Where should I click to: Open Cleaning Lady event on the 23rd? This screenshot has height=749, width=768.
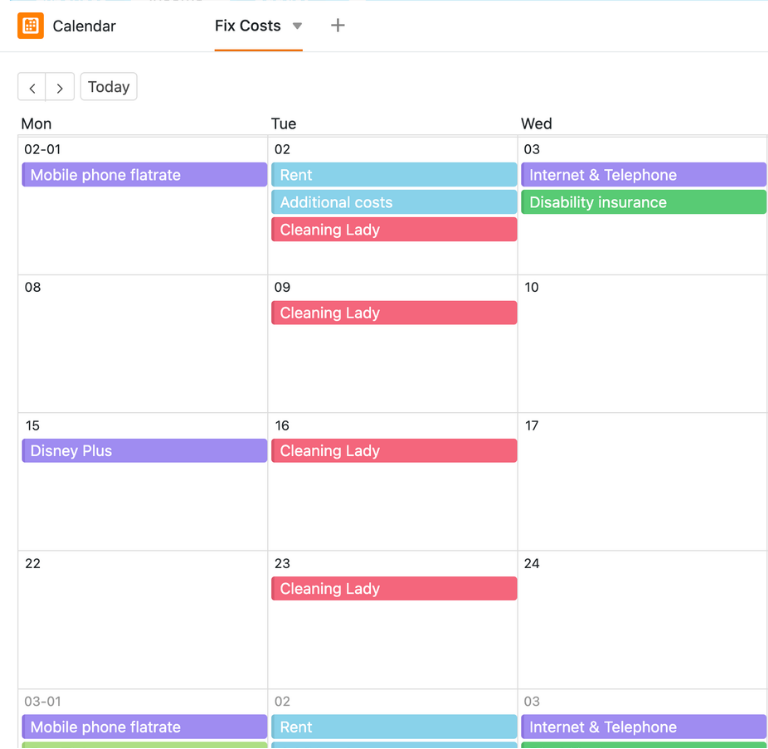pos(394,589)
